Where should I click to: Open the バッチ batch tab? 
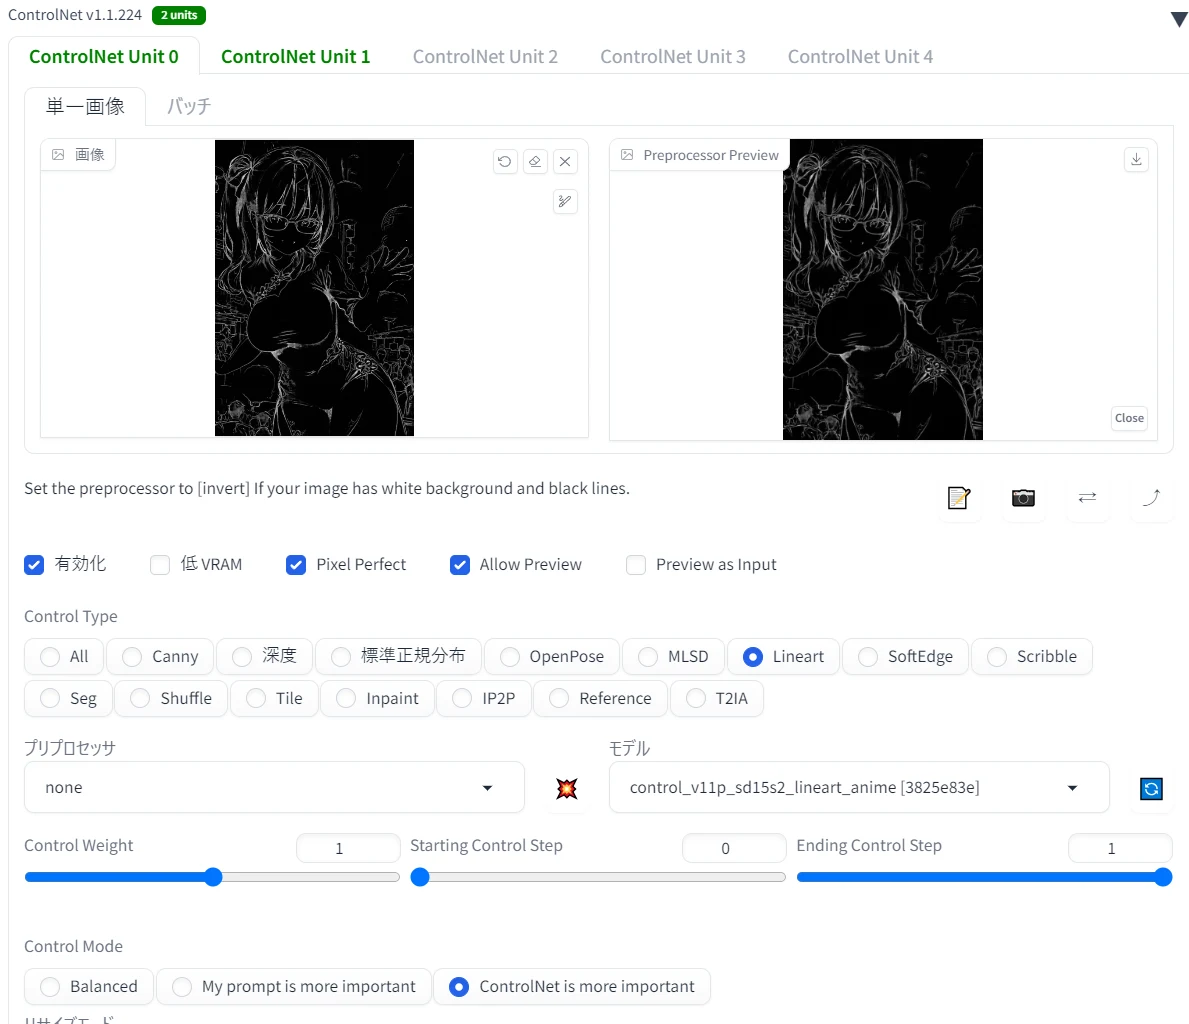pyautogui.click(x=189, y=106)
